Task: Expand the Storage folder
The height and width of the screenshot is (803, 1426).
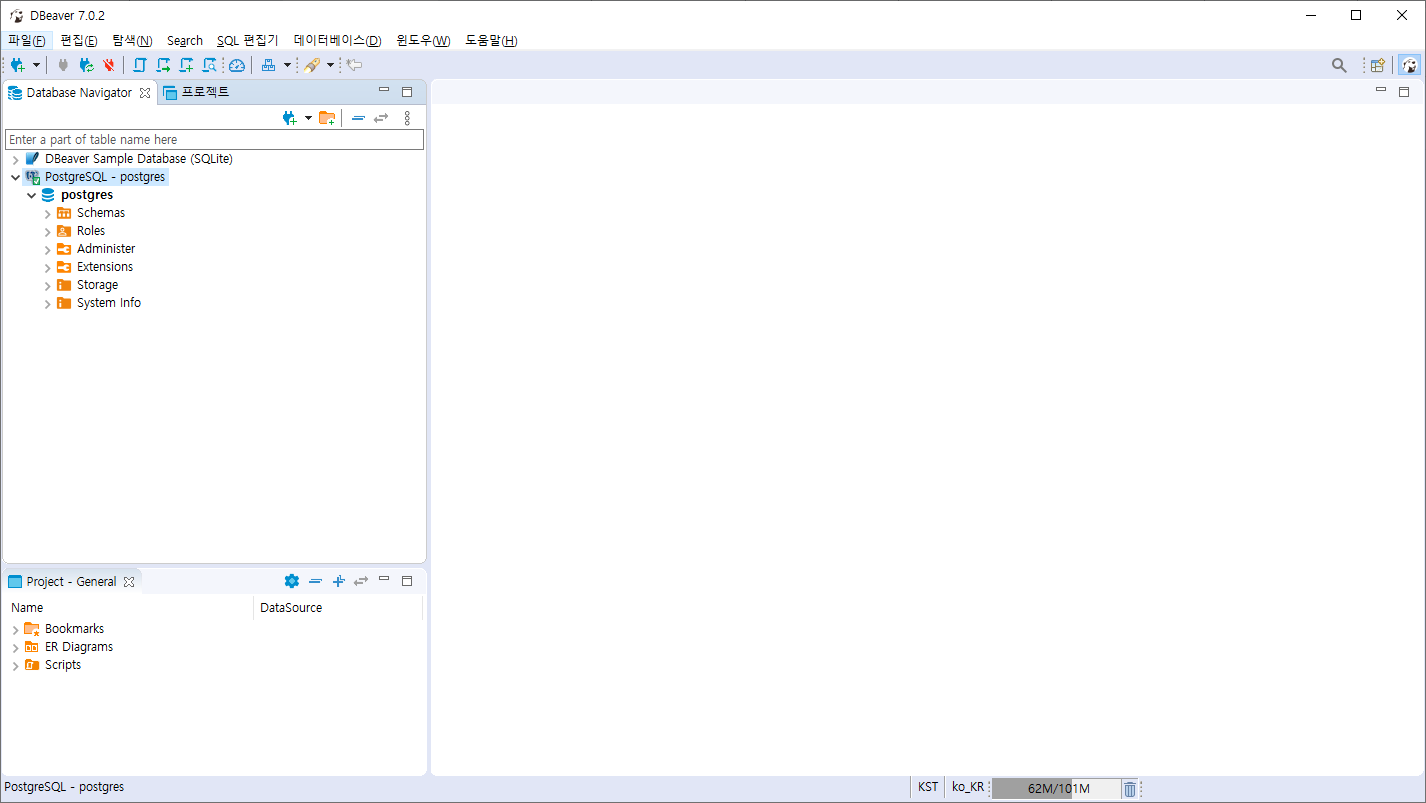Action: (47, 286)
